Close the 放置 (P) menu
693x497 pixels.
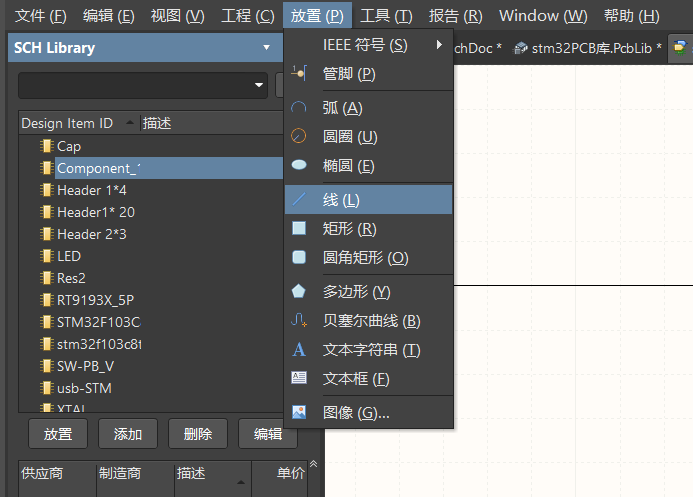tap(317, 16)
